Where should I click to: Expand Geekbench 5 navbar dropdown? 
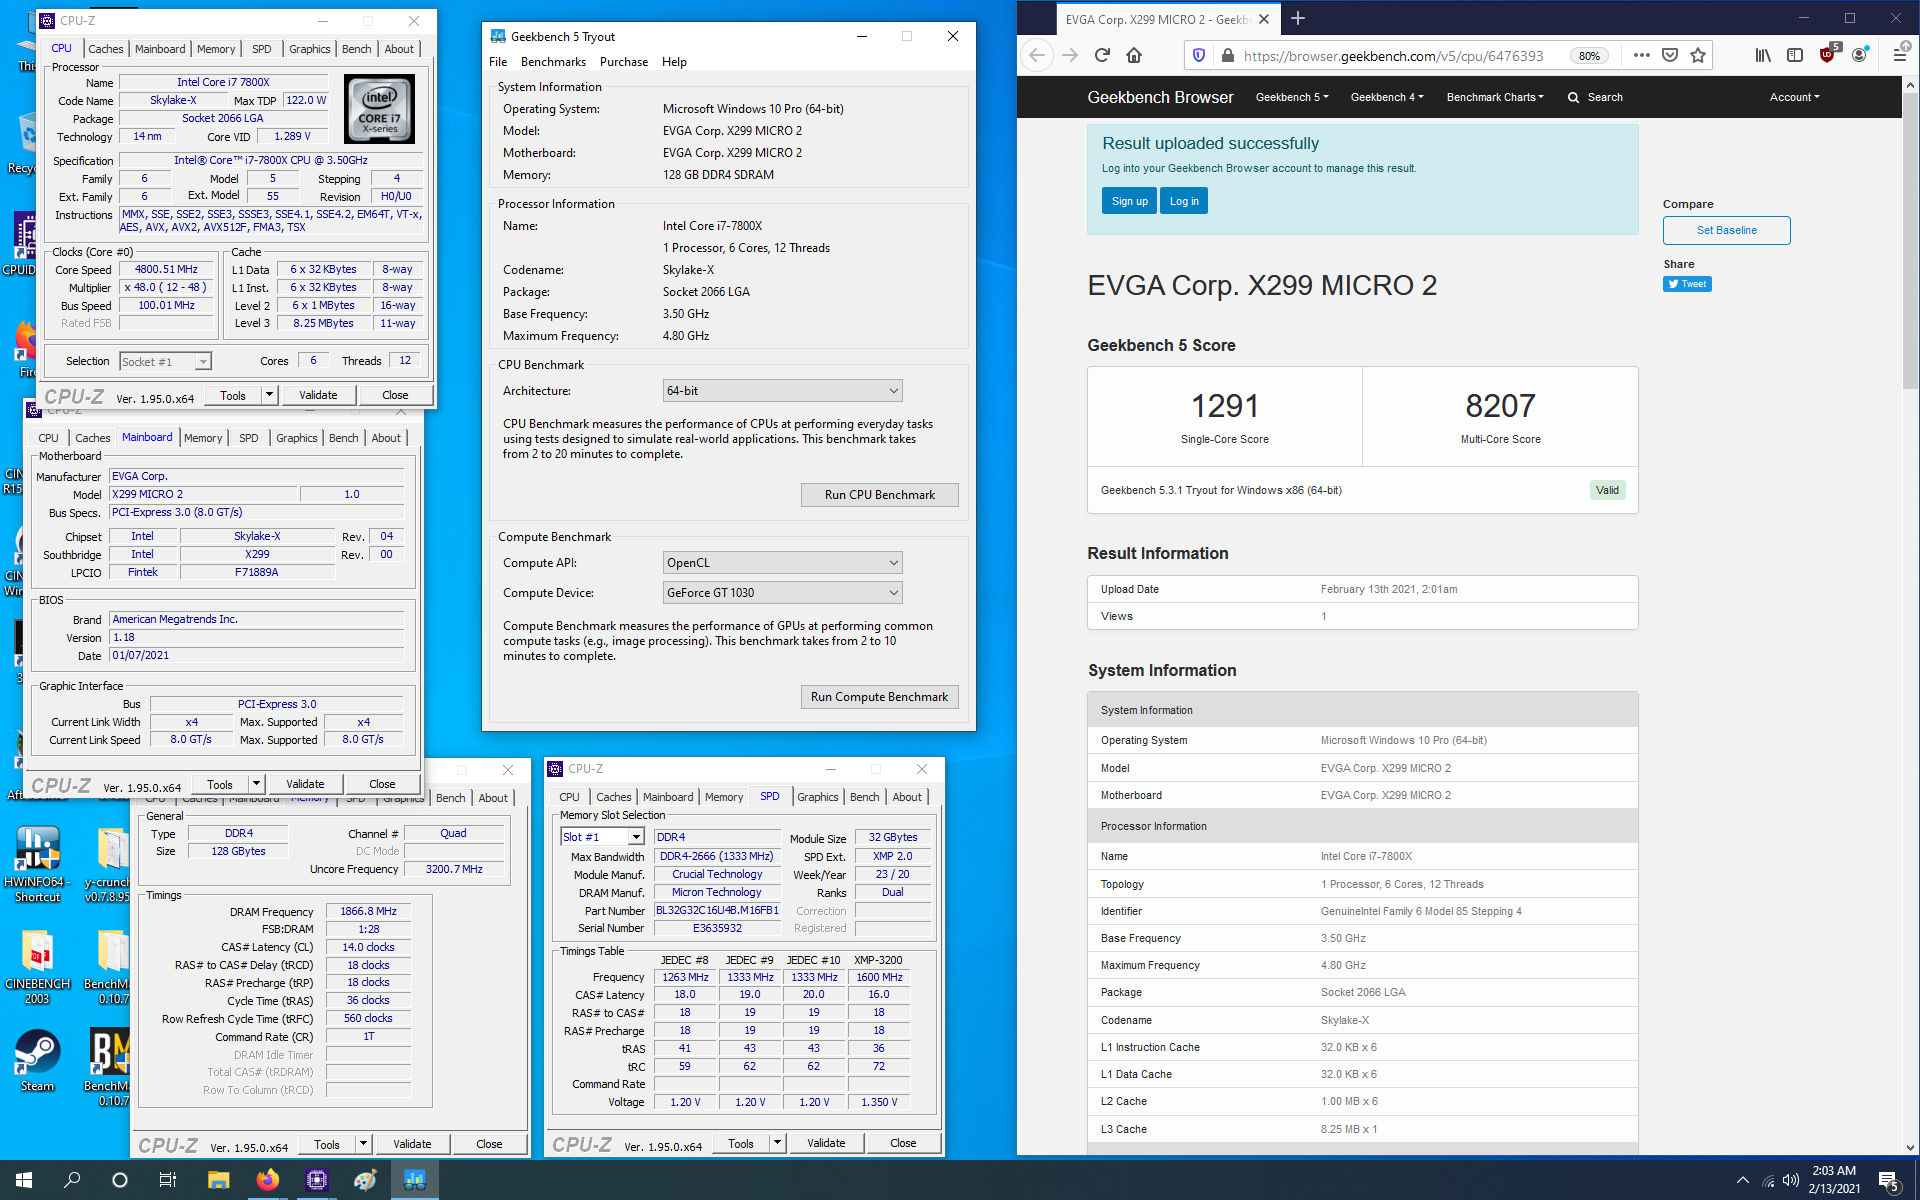click(1292, 97)
